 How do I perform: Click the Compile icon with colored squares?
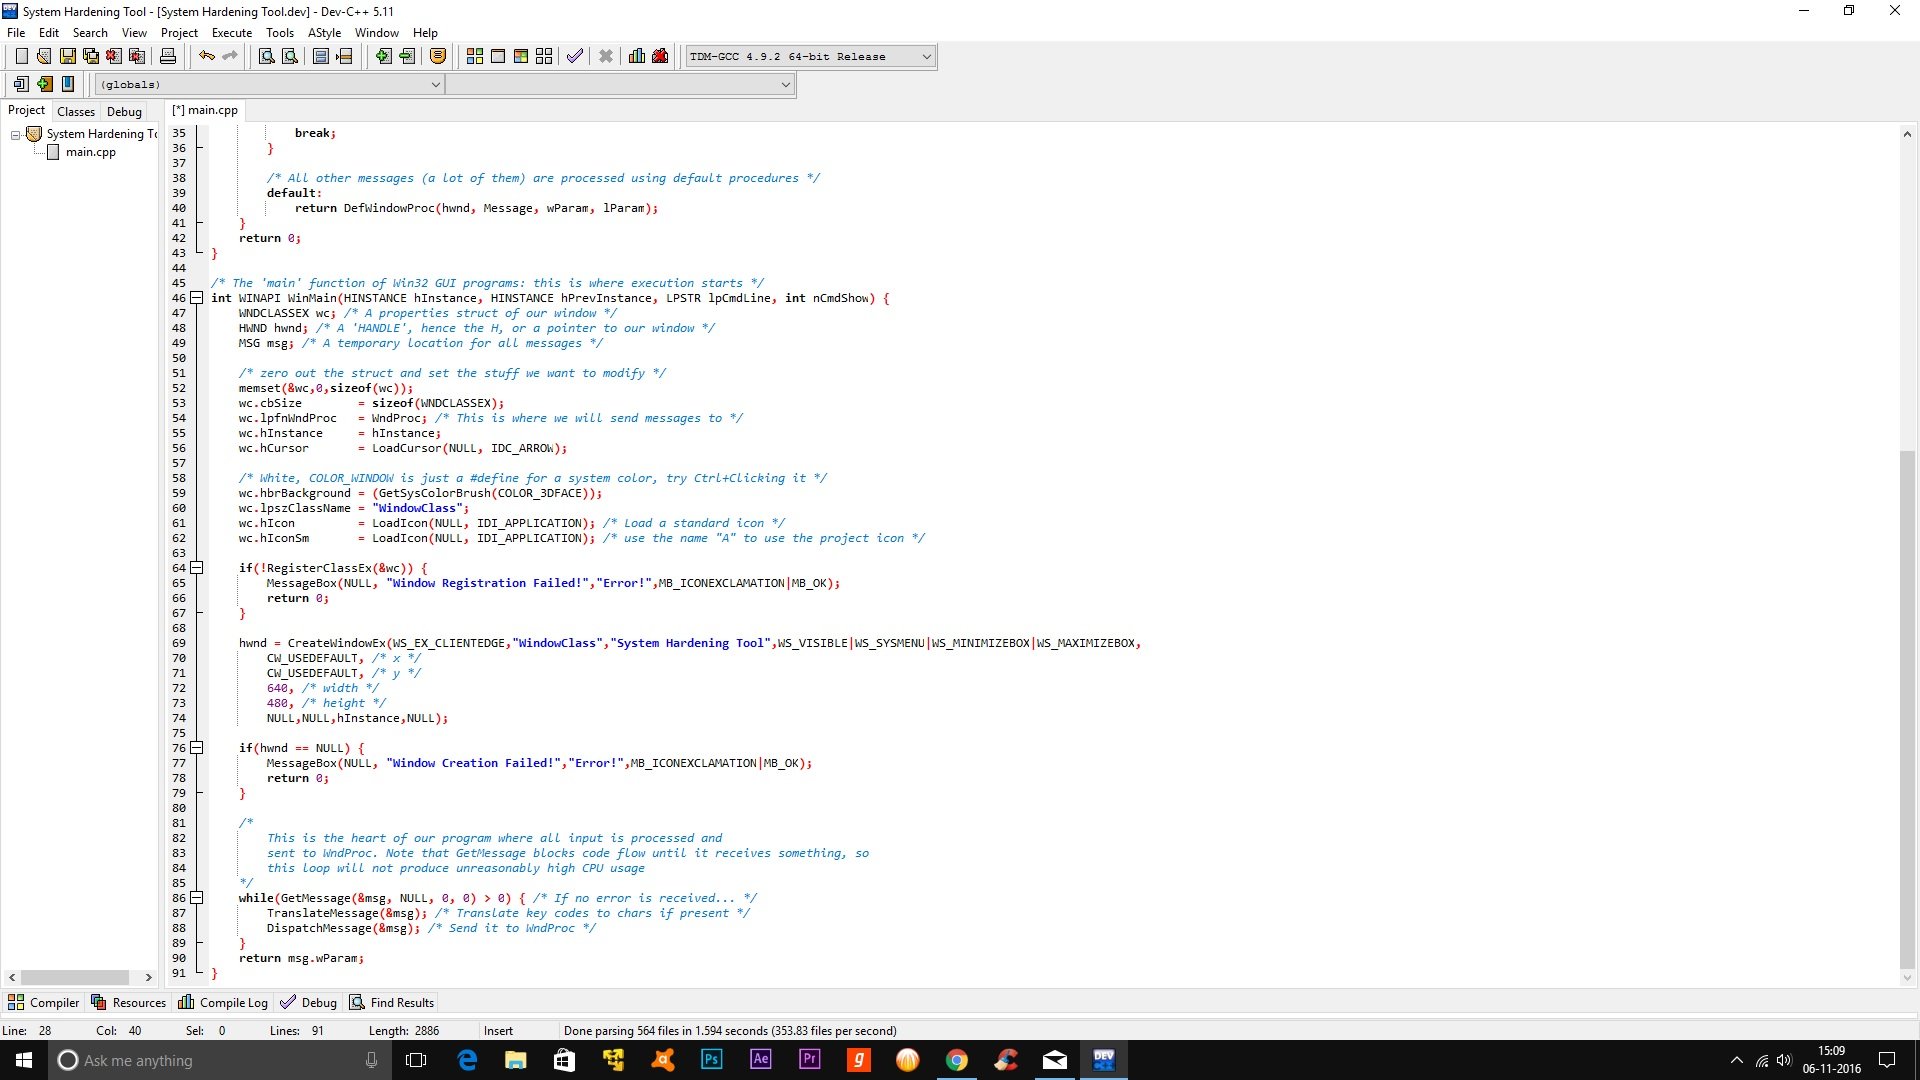tap(475, 56)
